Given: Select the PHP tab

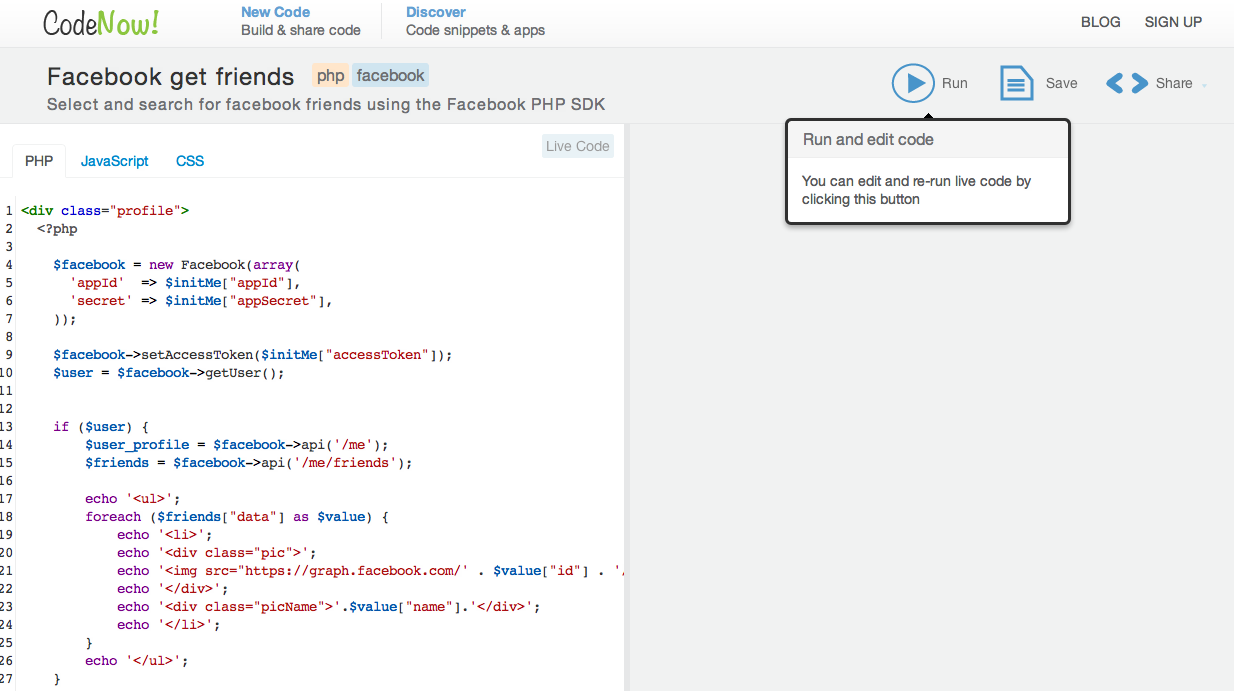Looking at the screenshot, I should tap(39, 161).
